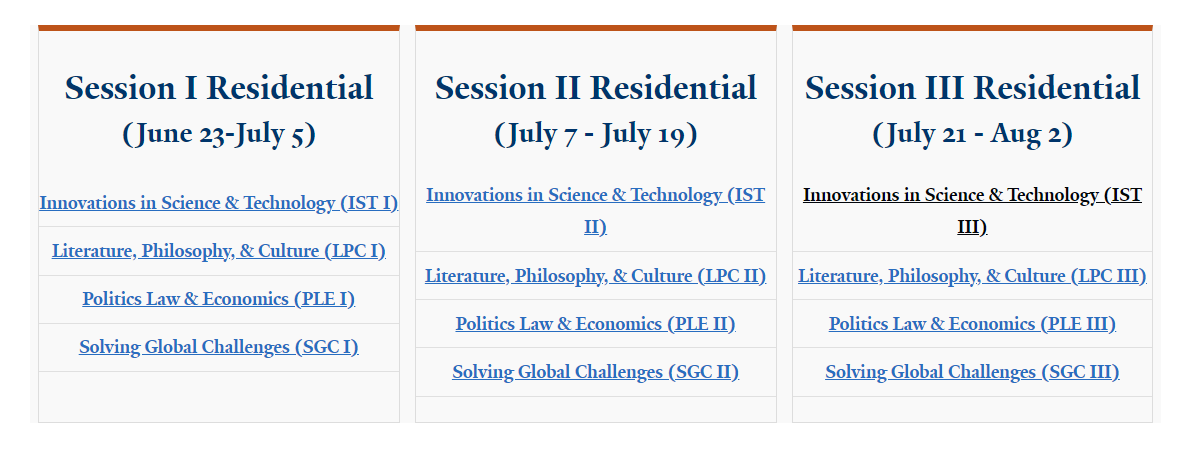The height and width of the screenshot is (466, 1189).
Task: Click the orange bar above Session III card
Action: [x=972, y=28]
